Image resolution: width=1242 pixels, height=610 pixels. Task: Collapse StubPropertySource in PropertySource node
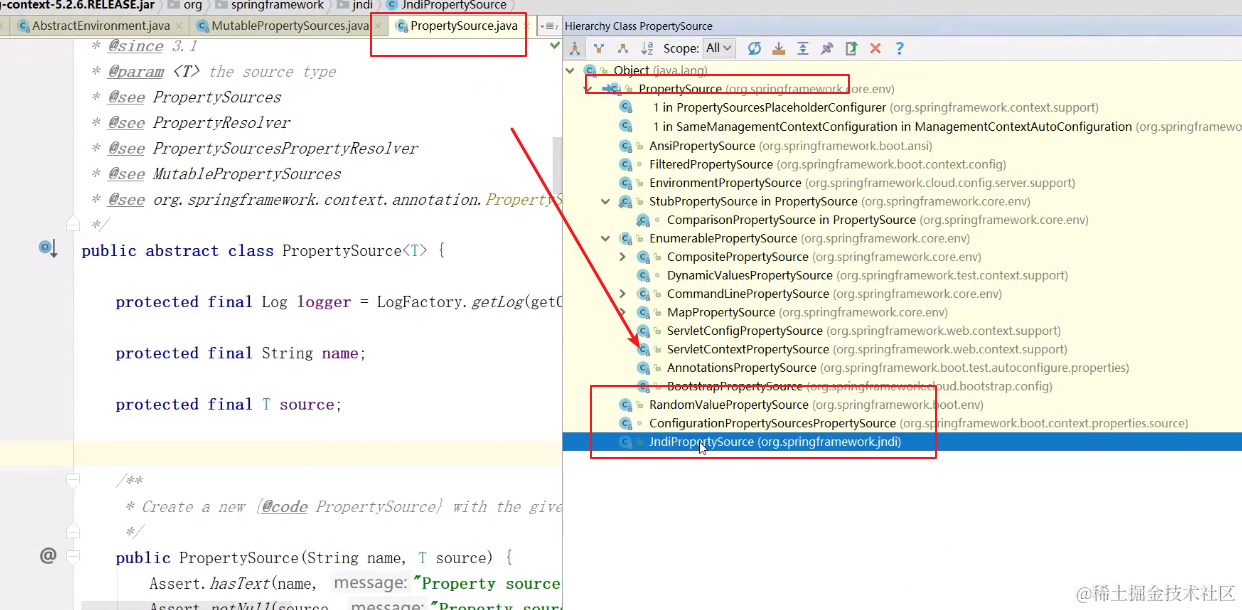click(606, 201)
